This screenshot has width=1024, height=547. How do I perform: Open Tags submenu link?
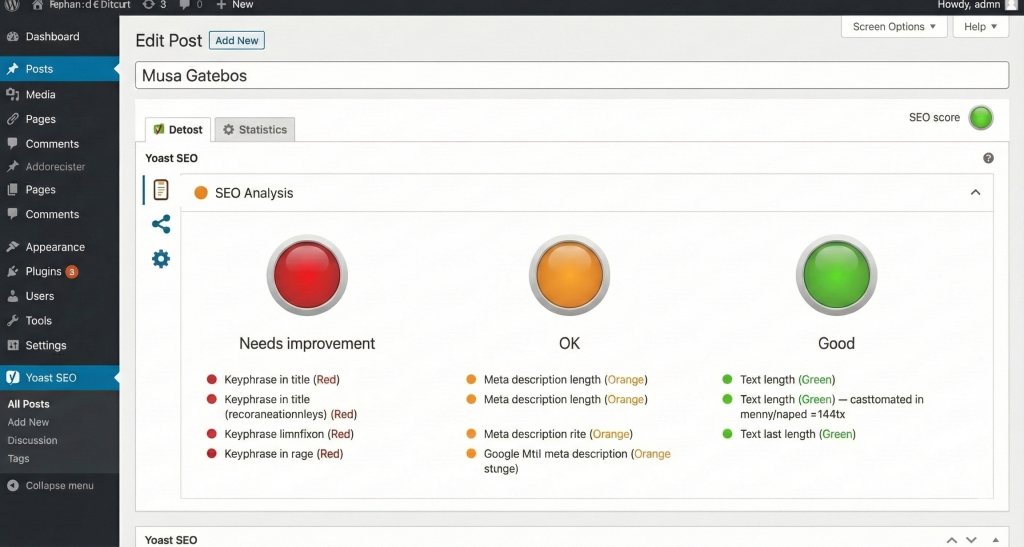[18, 459]
